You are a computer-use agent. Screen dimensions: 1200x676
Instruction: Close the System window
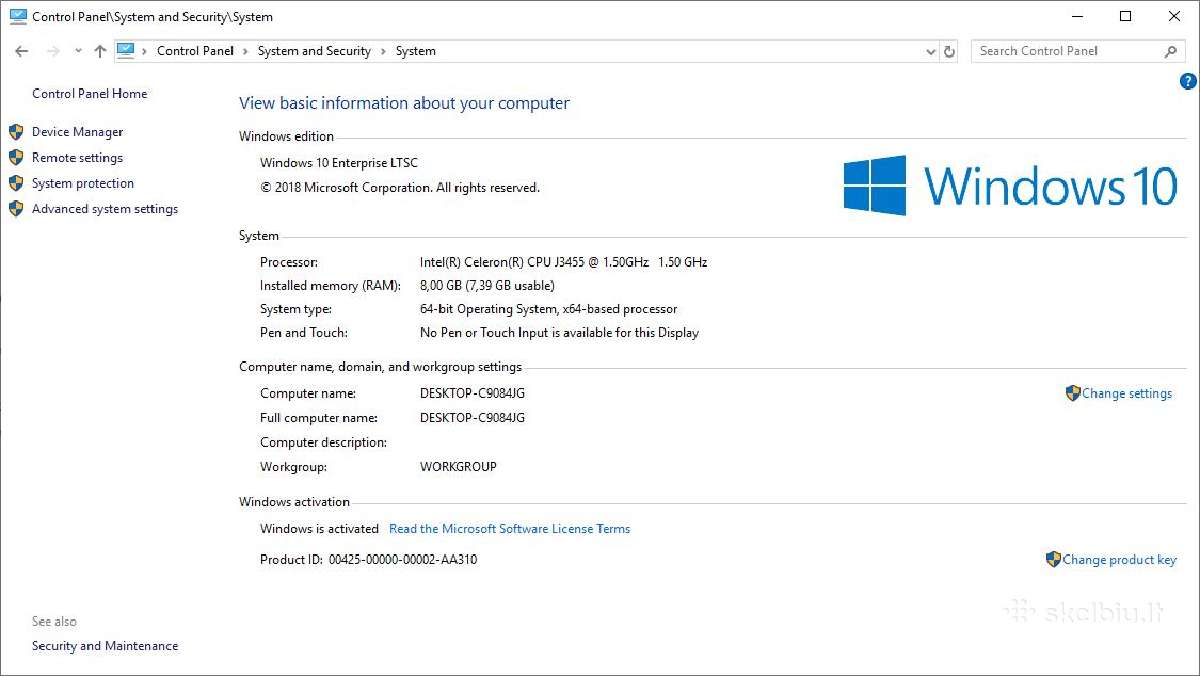click(1174, 16)
